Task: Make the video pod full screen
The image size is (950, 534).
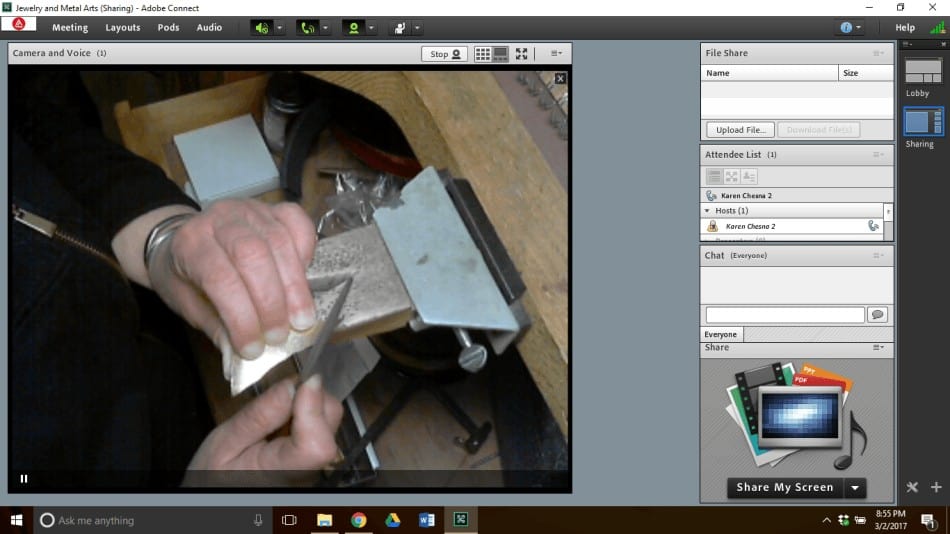Action: coord(522,54)
